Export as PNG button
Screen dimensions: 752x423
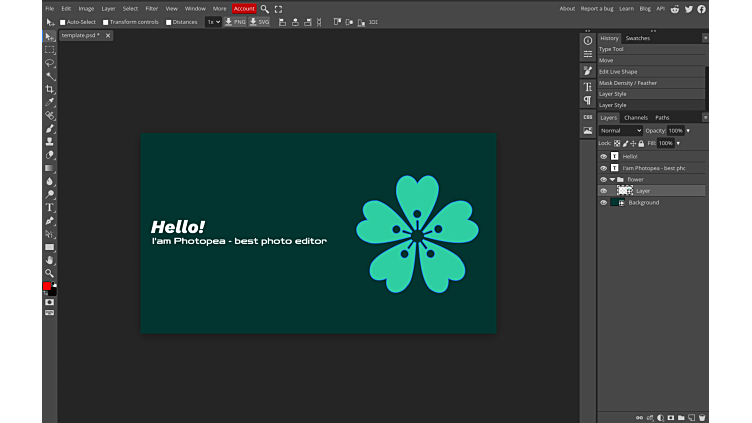pyautogui.click(x=235, y=22)
